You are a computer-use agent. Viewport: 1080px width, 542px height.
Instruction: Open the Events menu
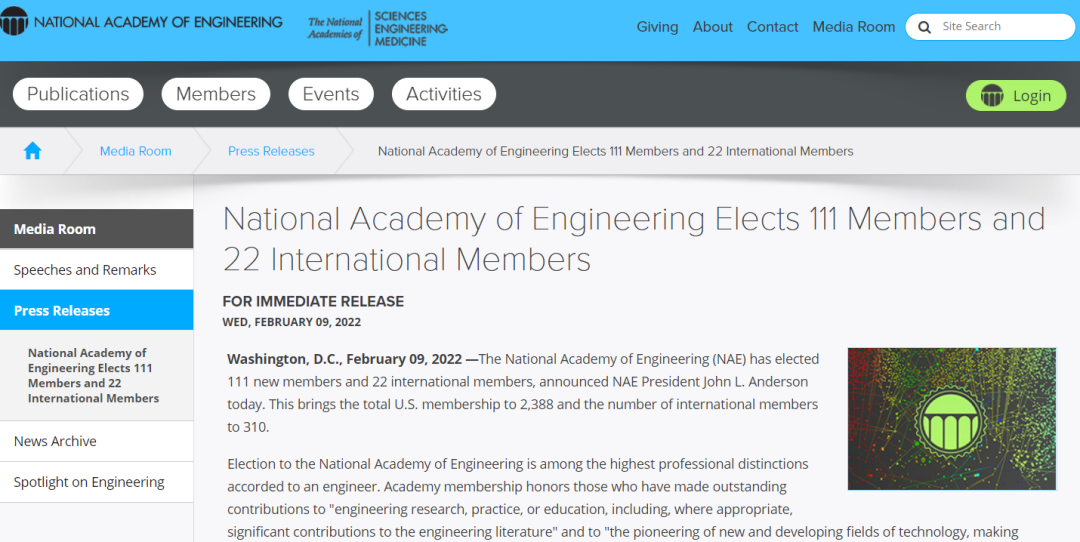331,94
